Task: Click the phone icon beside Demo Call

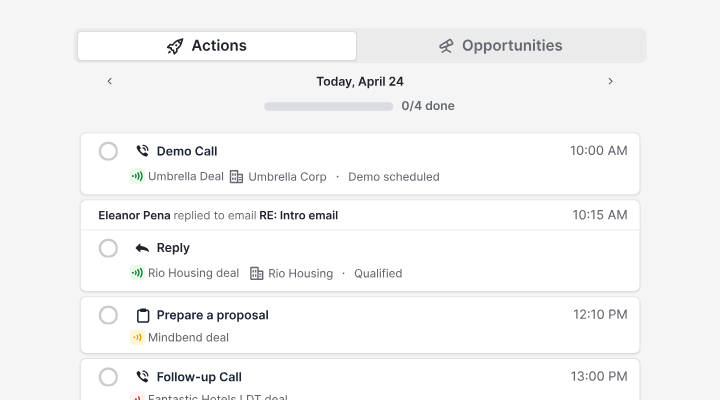Action: [143, 151]
